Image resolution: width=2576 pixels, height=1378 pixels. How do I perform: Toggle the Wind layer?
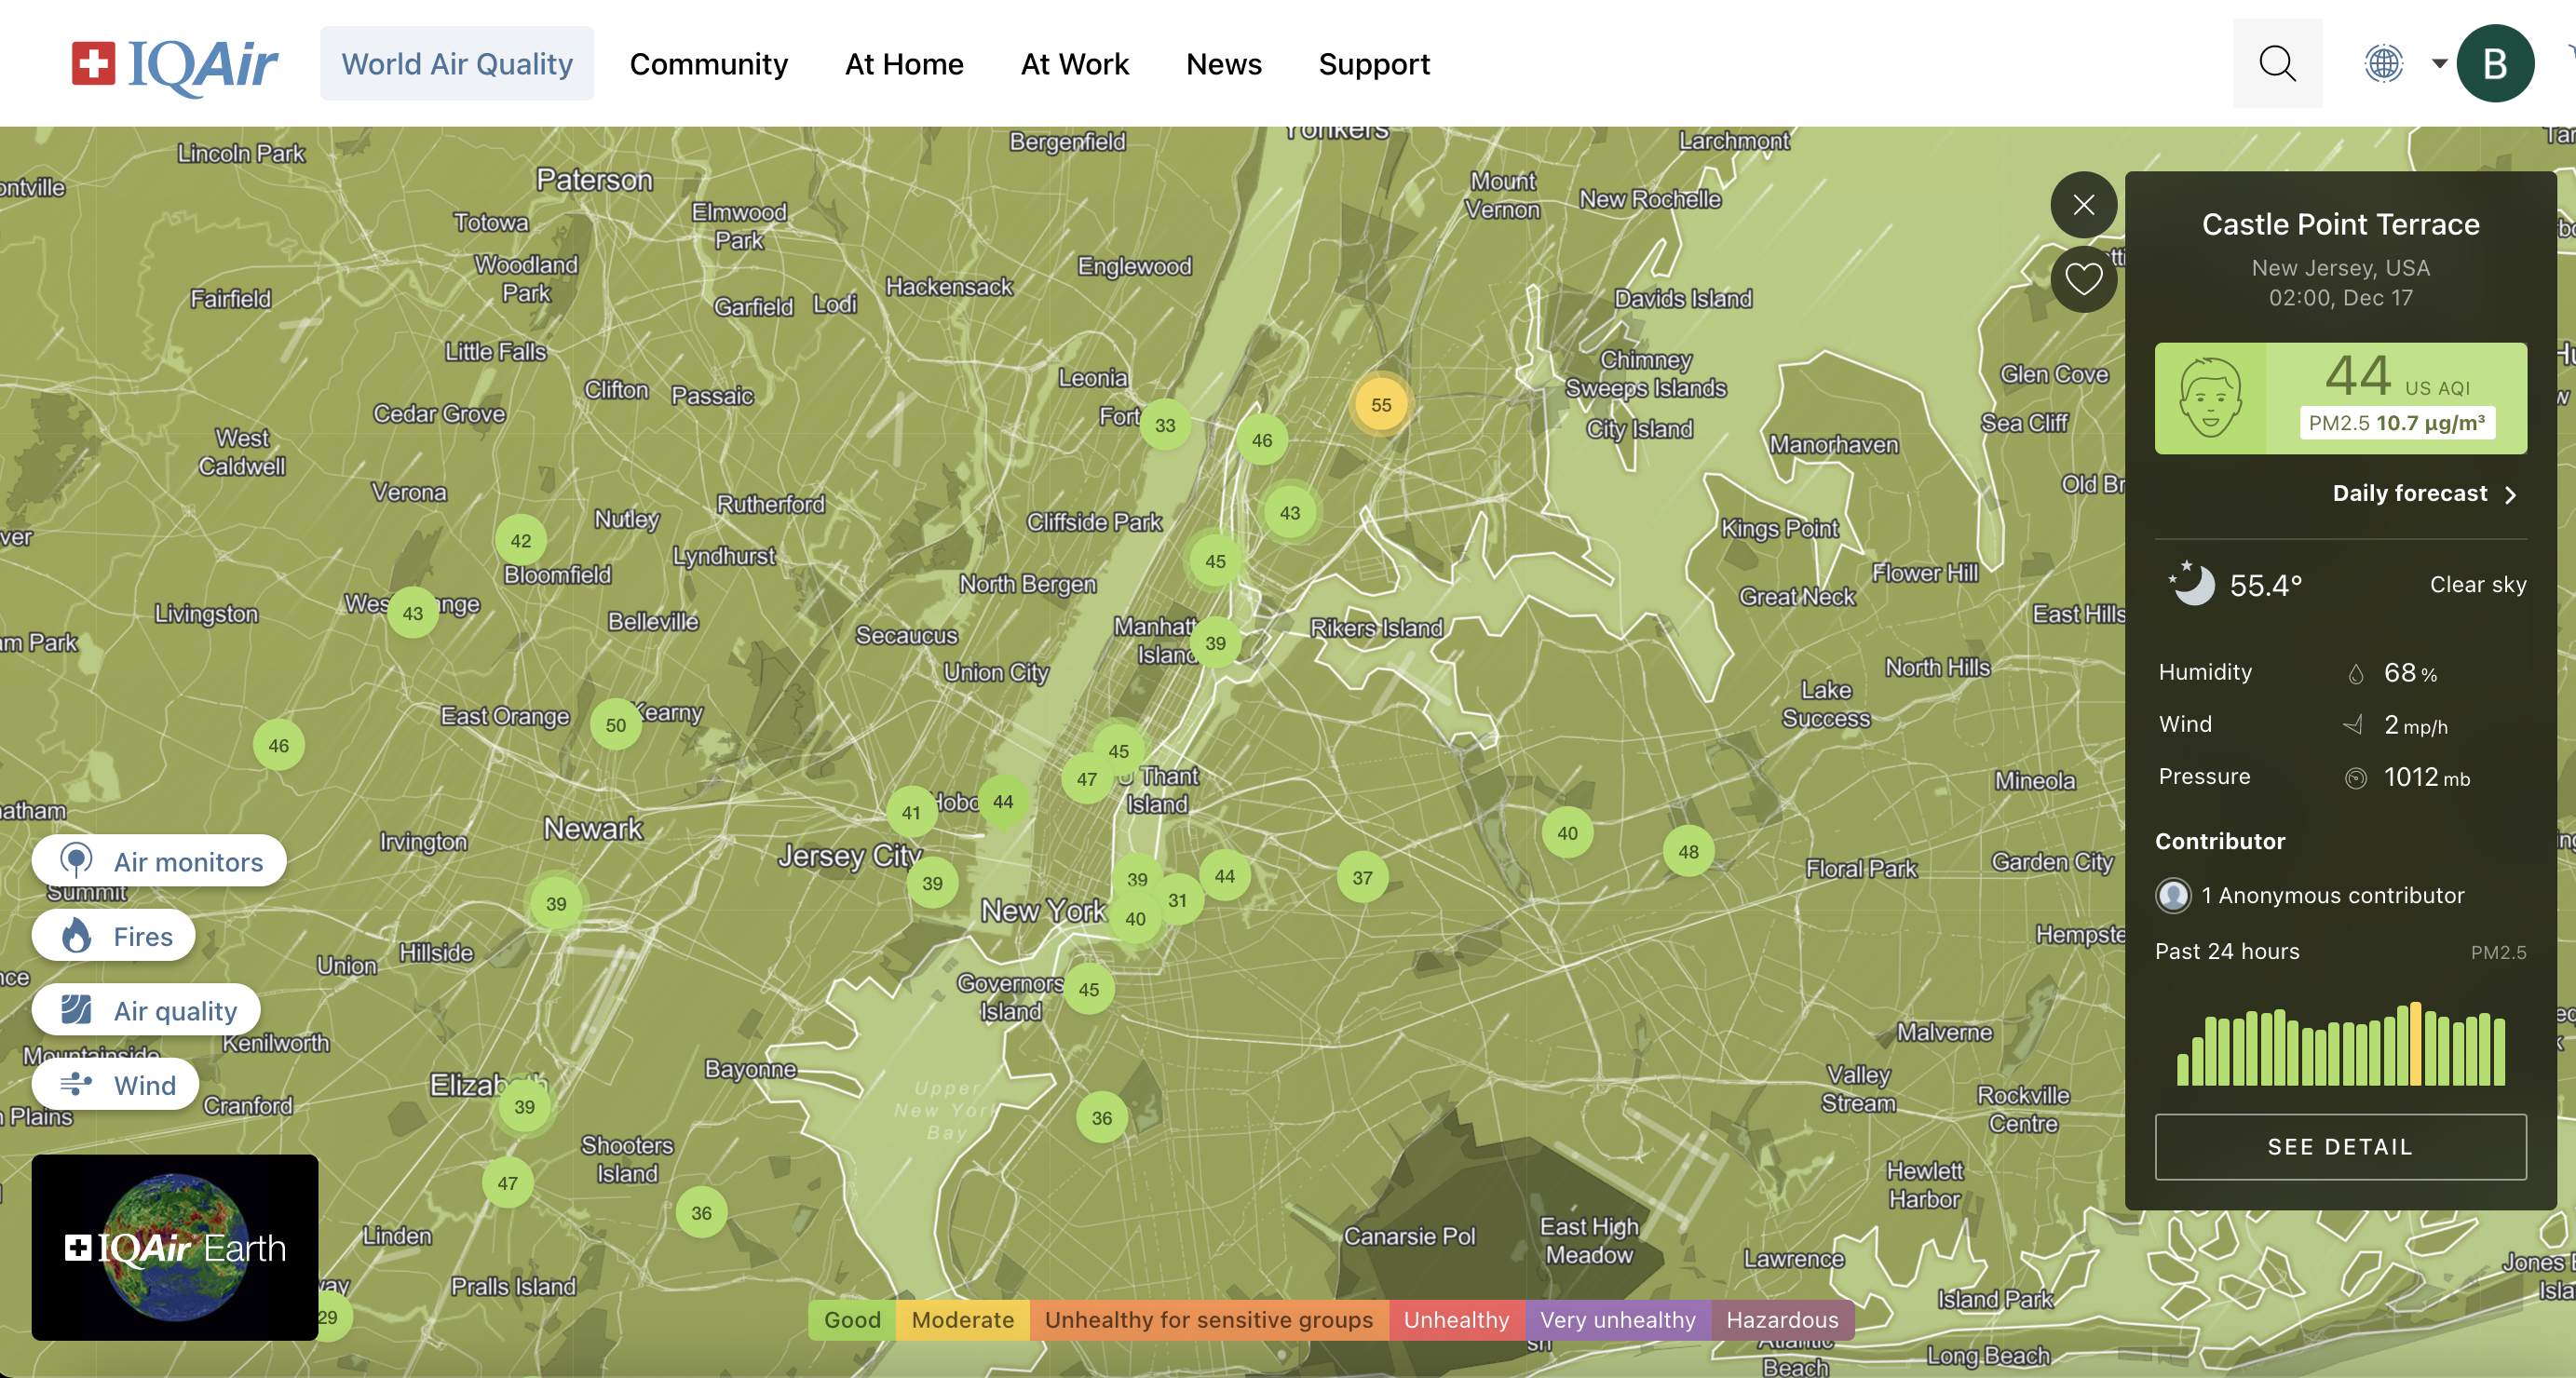115,1084
